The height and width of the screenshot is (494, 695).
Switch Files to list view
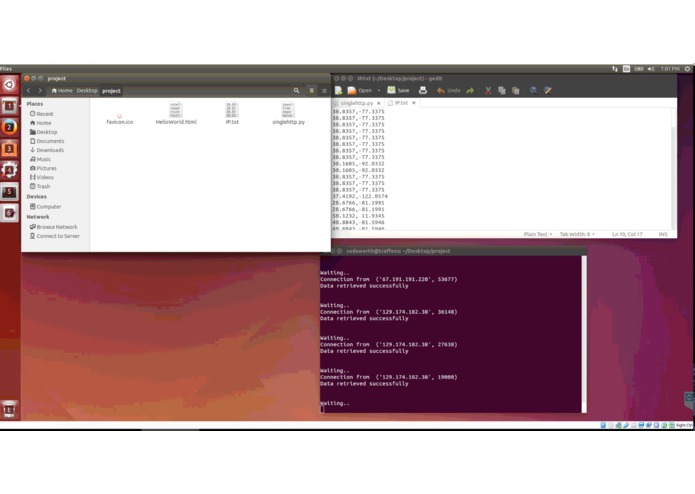click(312, 90)
